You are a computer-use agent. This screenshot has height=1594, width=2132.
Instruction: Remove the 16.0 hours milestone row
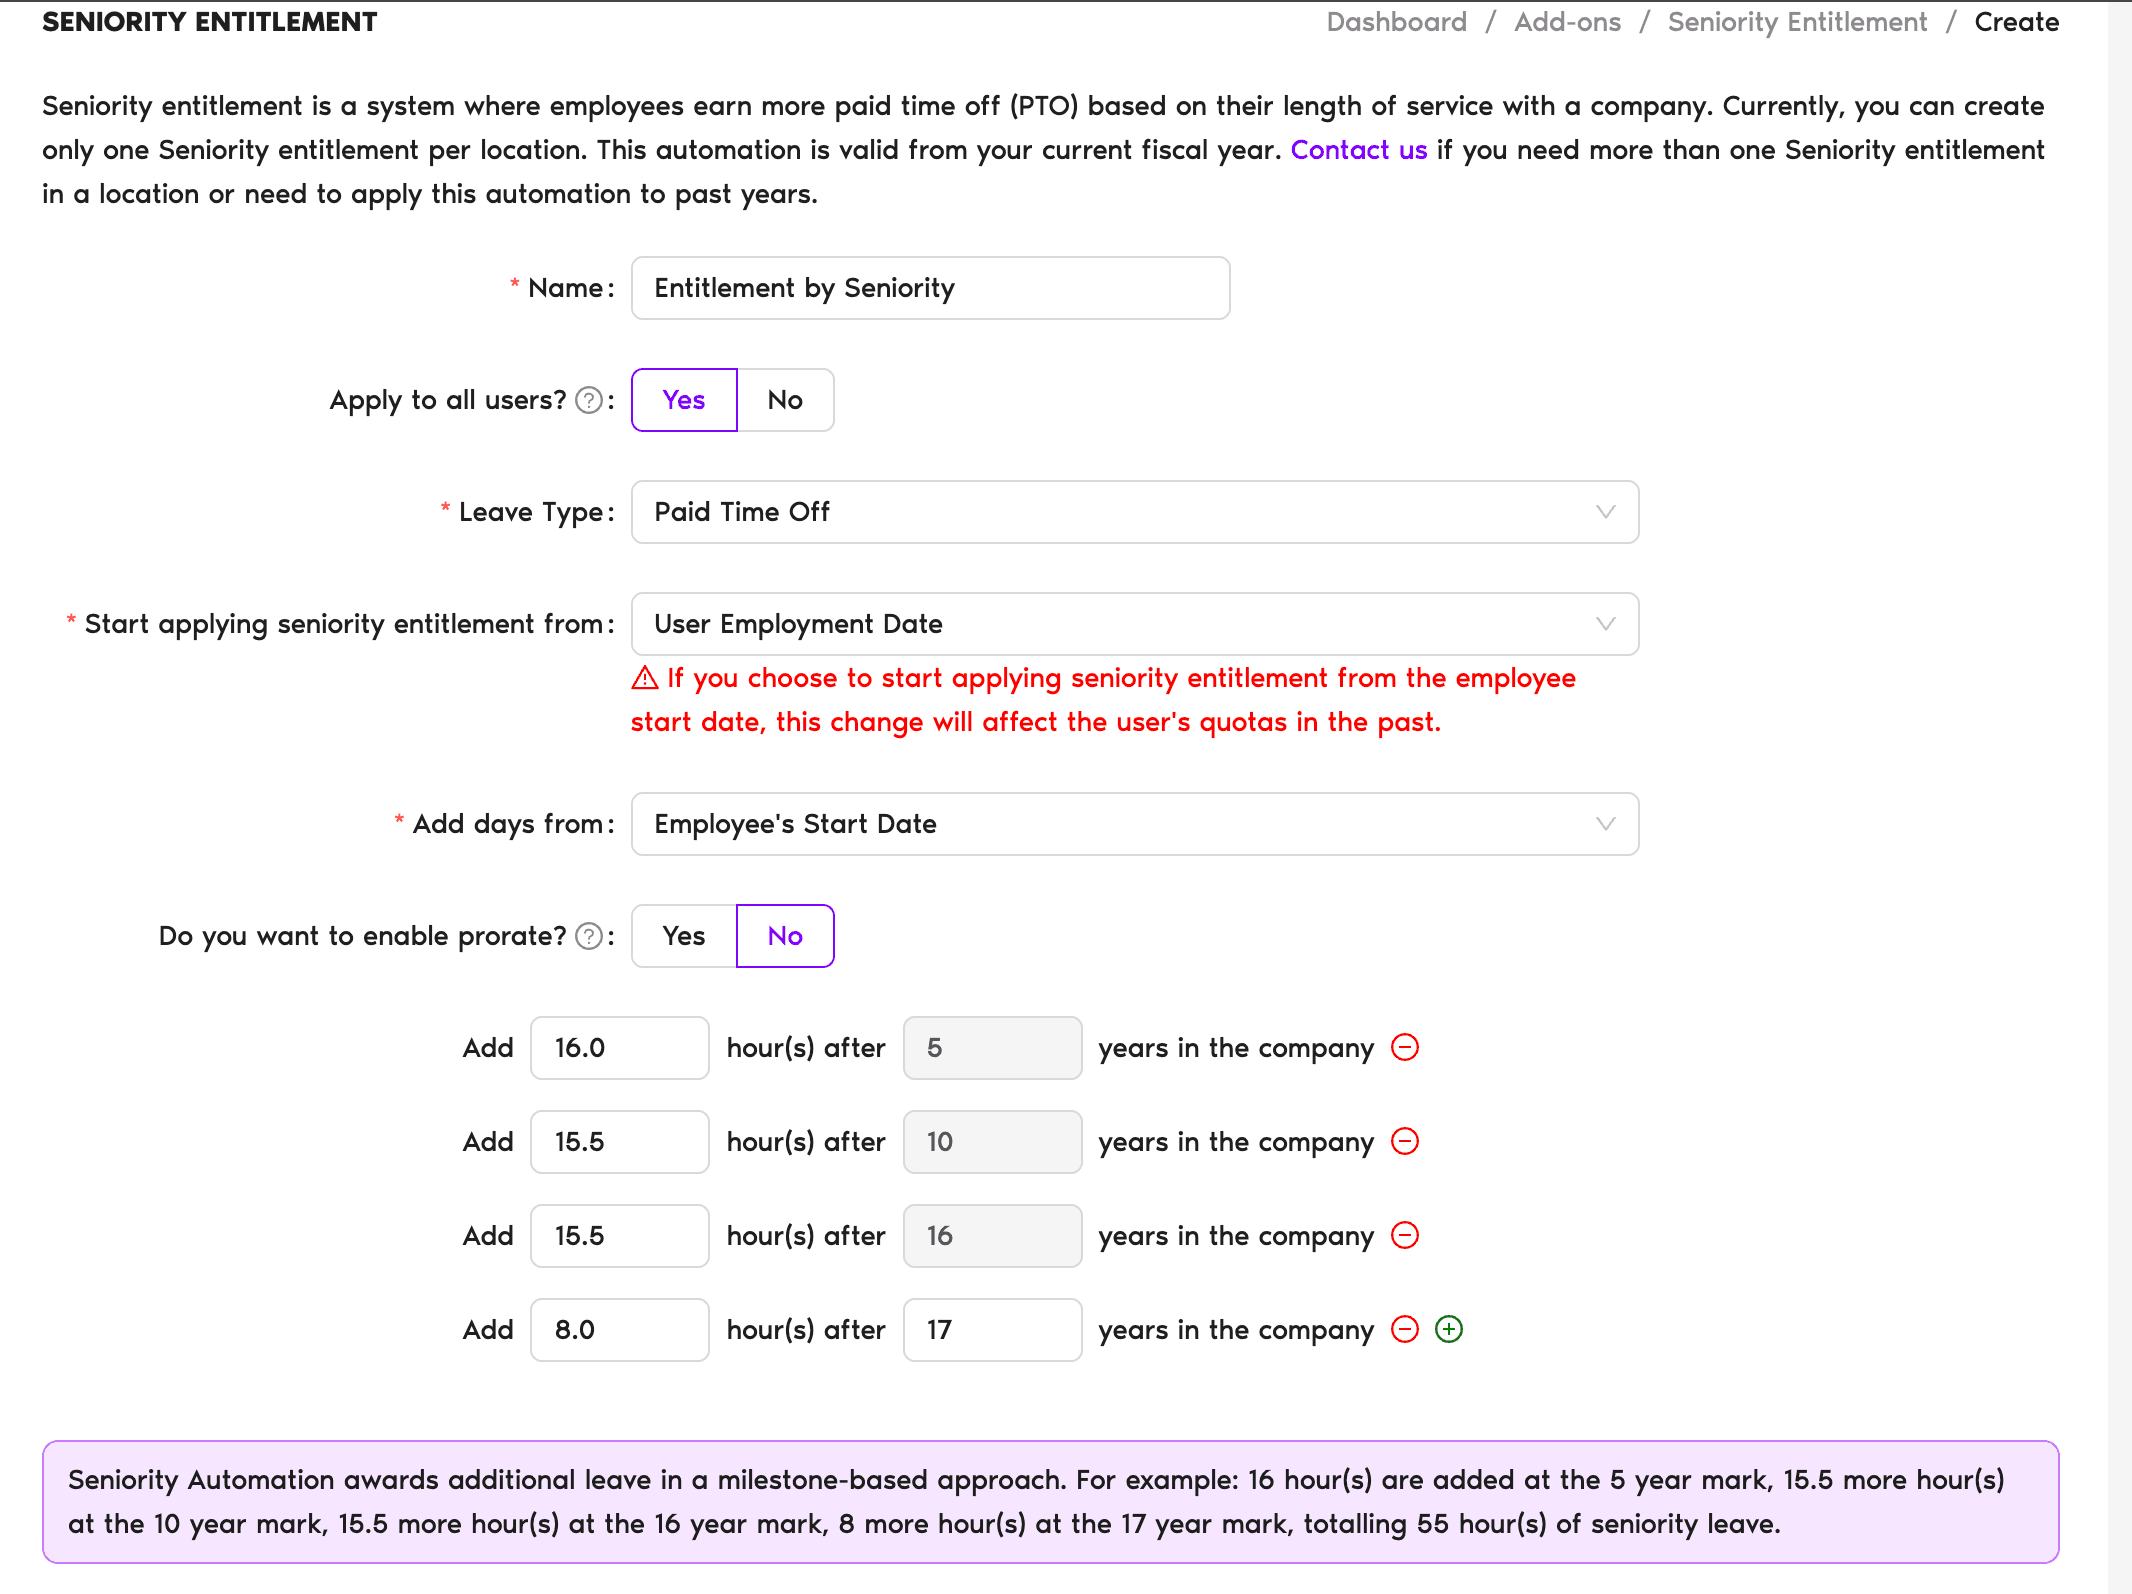pos(1405,1047)
